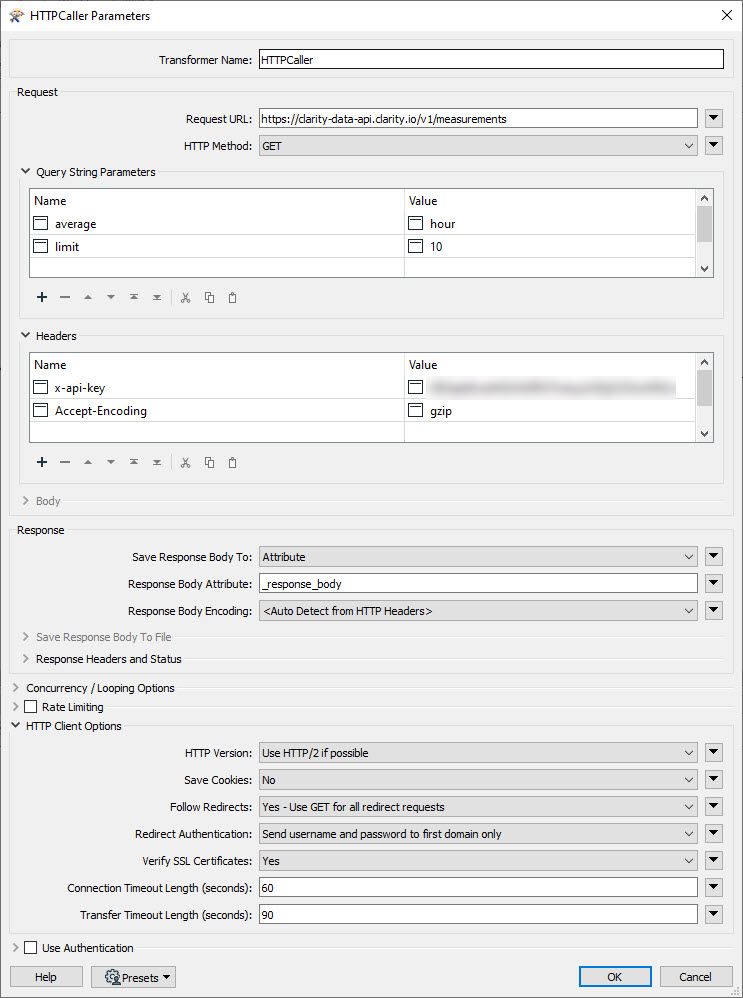Open the Verify SSL Certificates dropdown

[x=477, y=860]
